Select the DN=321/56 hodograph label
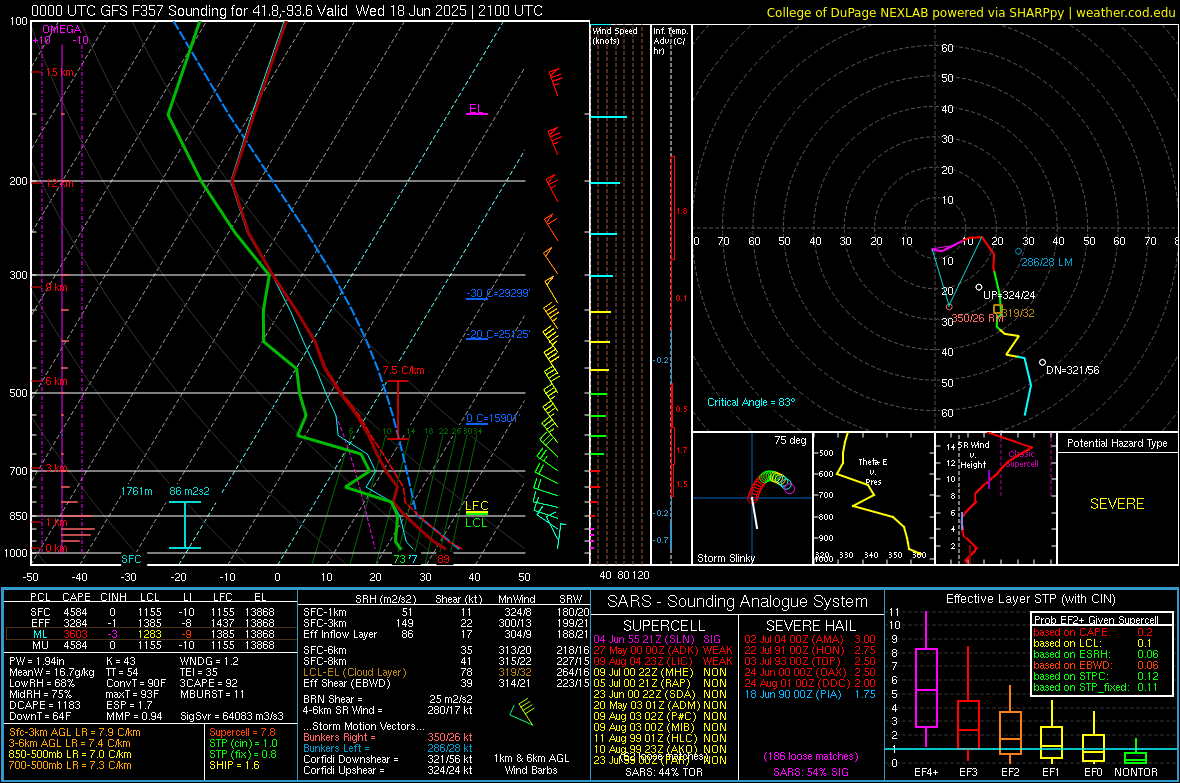 tap(1072, 370)
